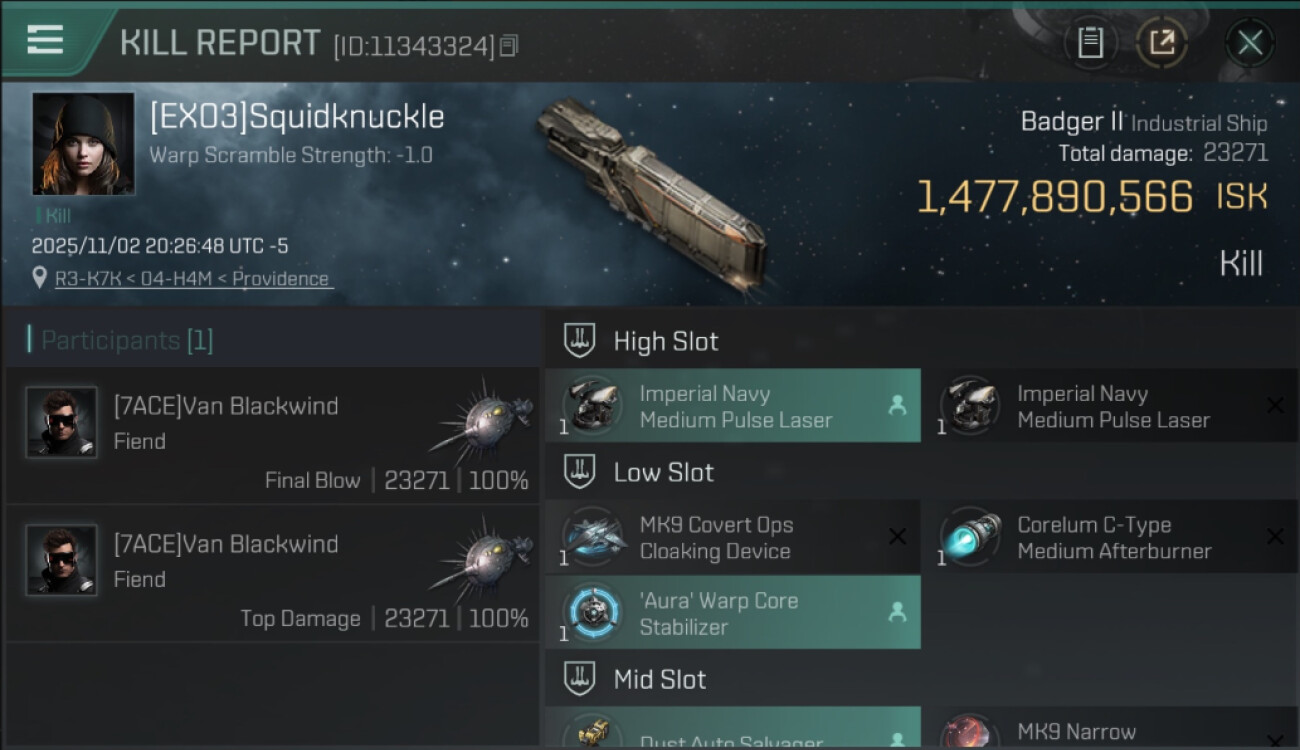Select the Dust Auto Salvager module
1300x750 pixels.
point(733,728)
